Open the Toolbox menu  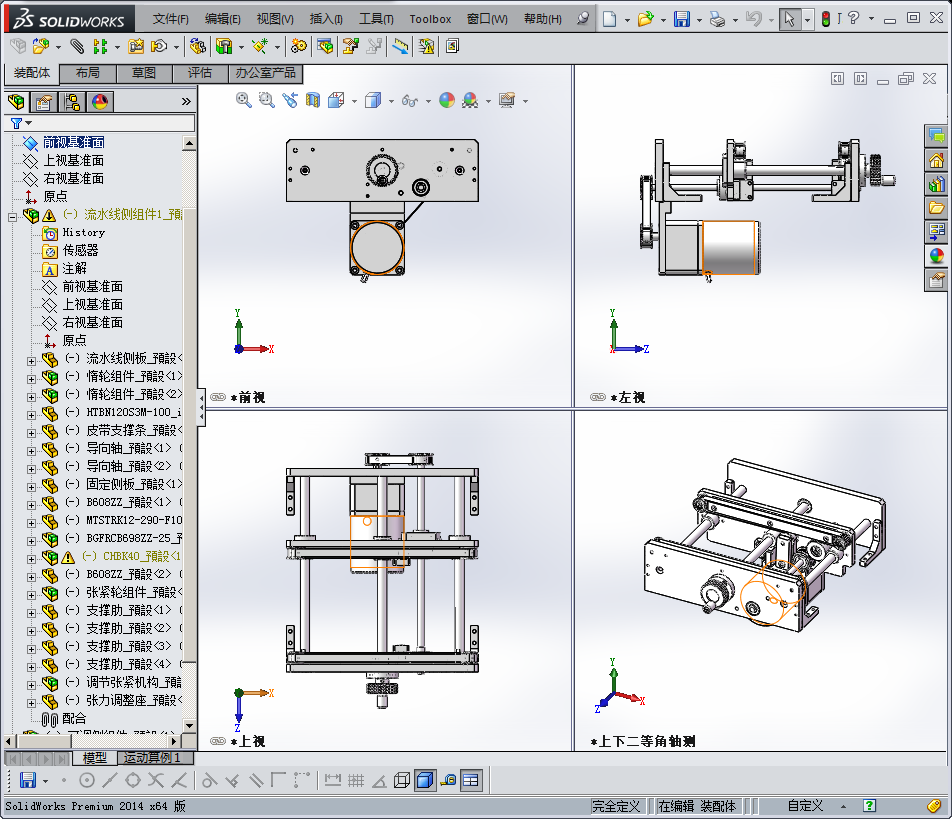click(x=430, y=19)
